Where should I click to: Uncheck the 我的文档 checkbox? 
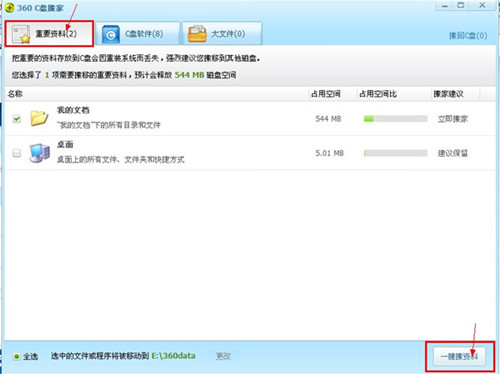click(x=17, y=119)
